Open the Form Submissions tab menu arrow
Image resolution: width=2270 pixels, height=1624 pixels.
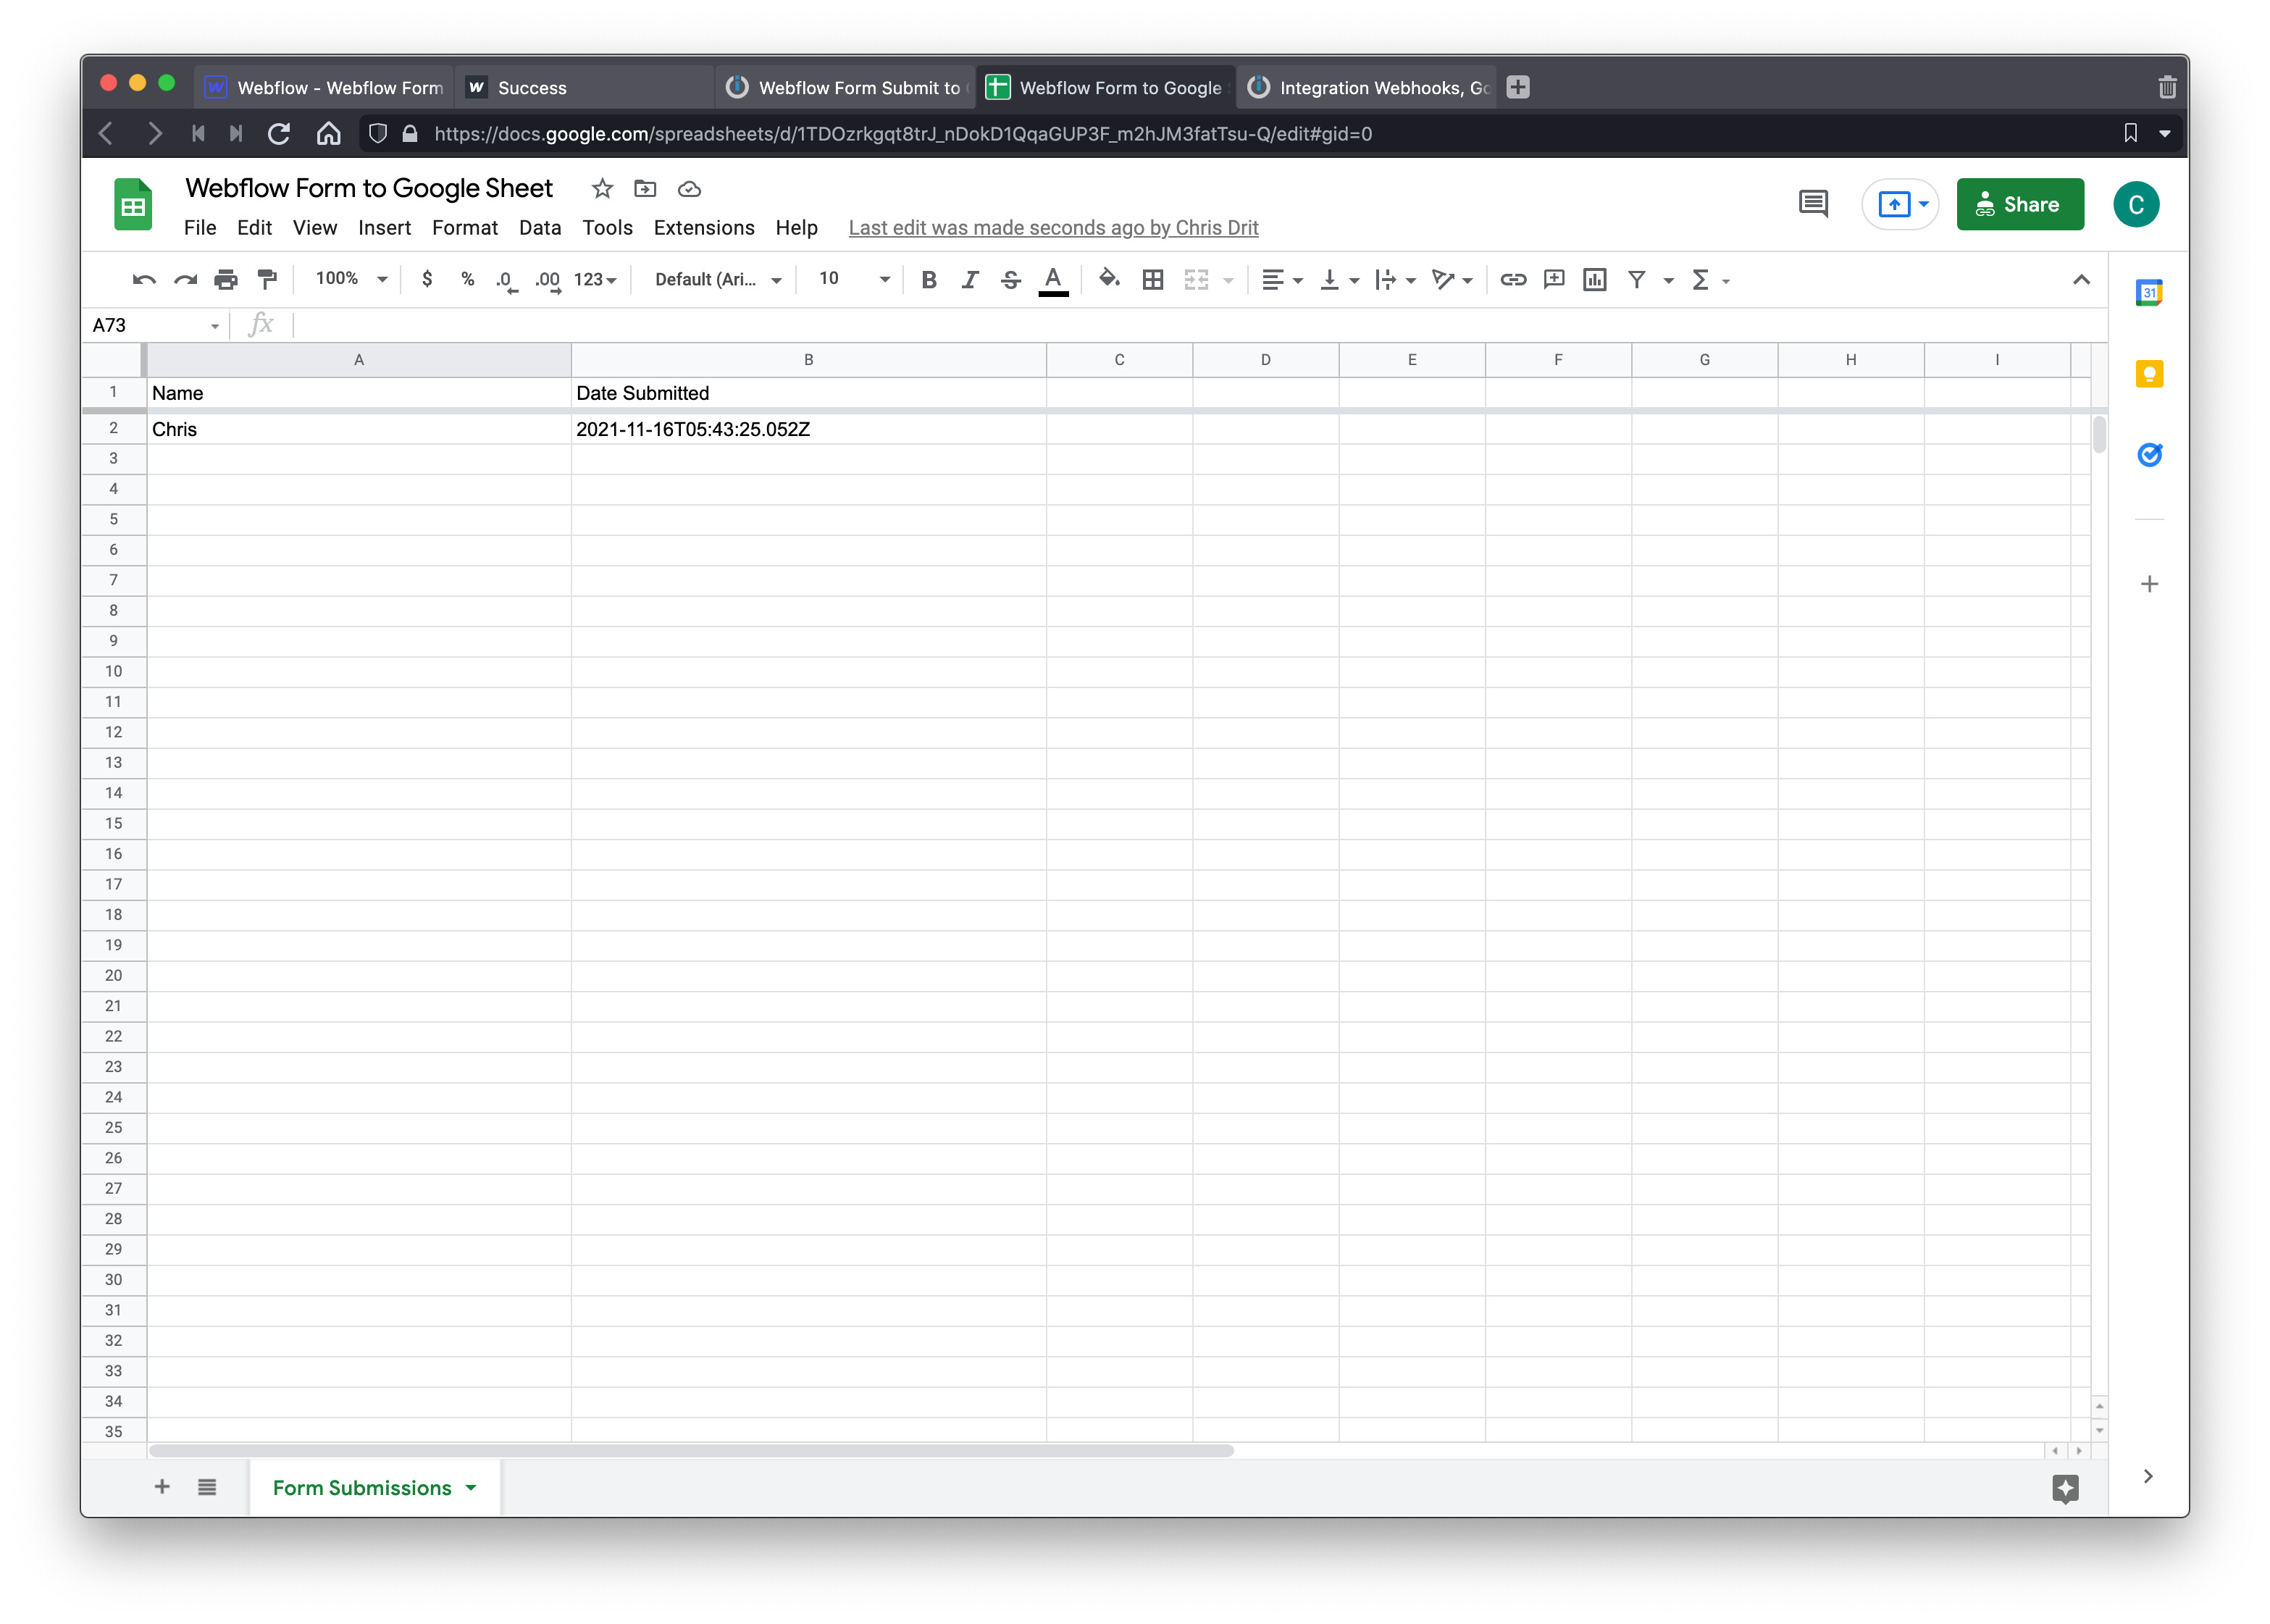click(x=471, y=1488)
